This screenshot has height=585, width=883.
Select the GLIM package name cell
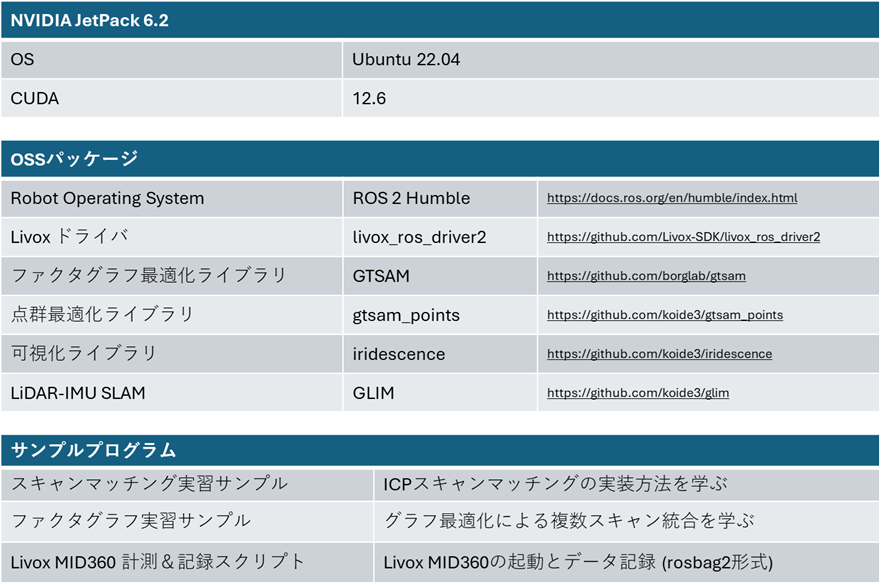click(x=373, y=393)
